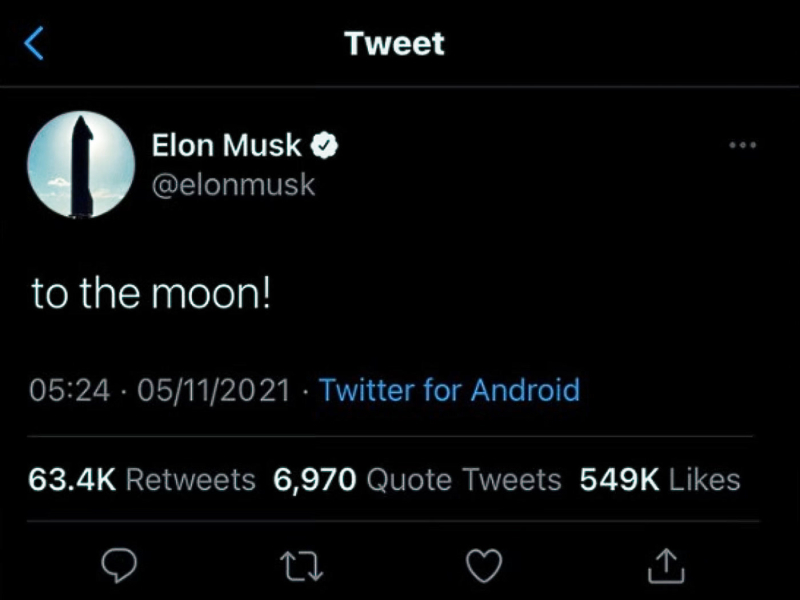800x600 pixels.
Task: Open the Twitter for Android source link
Action: pyautogui.click(x=449, y=389)
